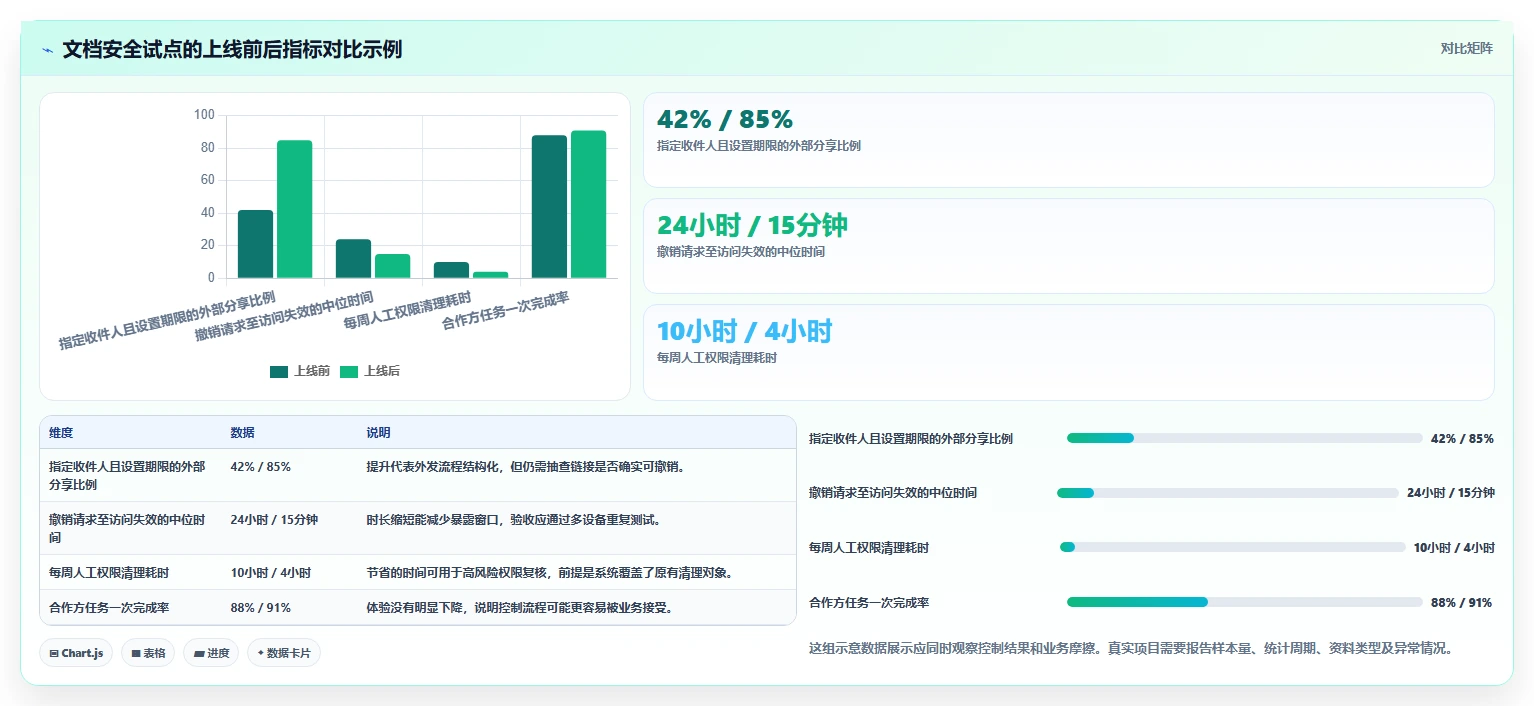Click the footnote starting 这组示意数据展示
This screenshot has width=1534, height=706.
1131,648
